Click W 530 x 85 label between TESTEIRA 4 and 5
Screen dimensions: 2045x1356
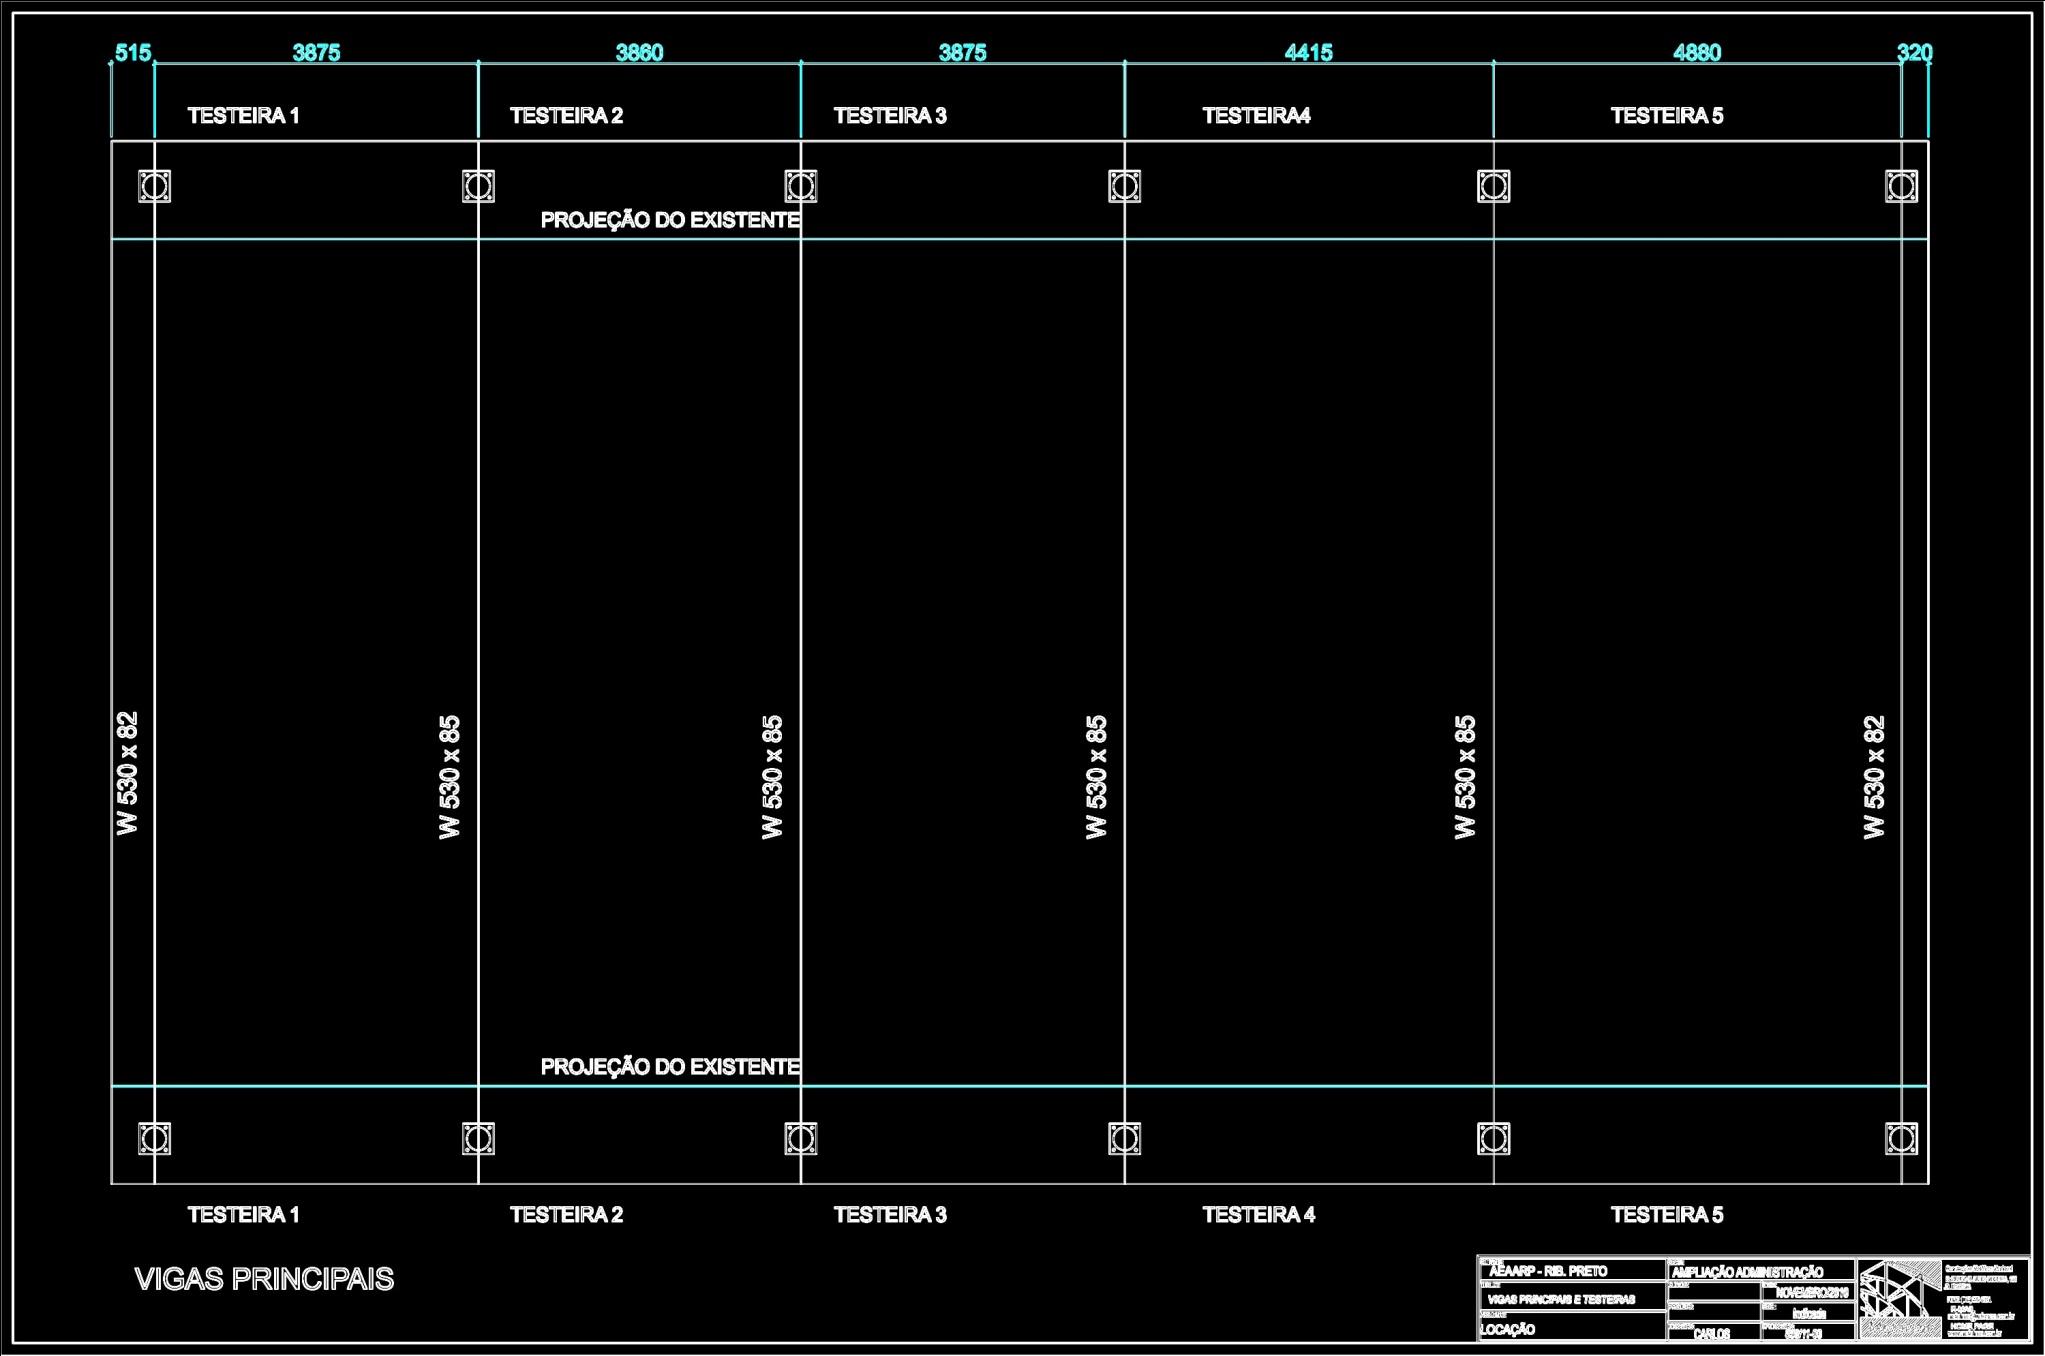pyautogui.click(x=1464, y=776)
